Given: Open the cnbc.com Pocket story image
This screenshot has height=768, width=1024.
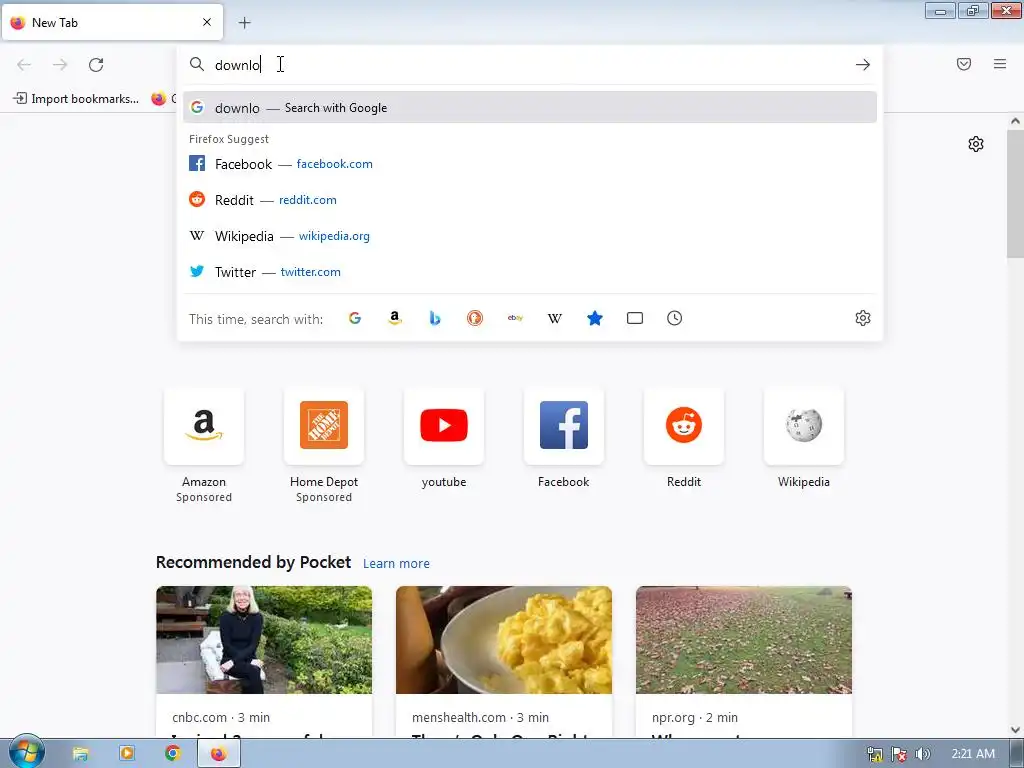Looking at the screenshot, I should tap(264, 640).
